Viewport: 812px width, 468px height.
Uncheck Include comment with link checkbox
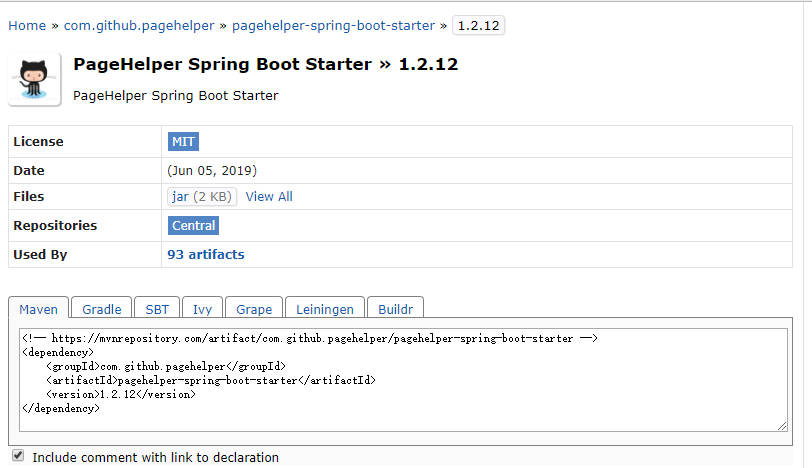click(x=18, y=456)
